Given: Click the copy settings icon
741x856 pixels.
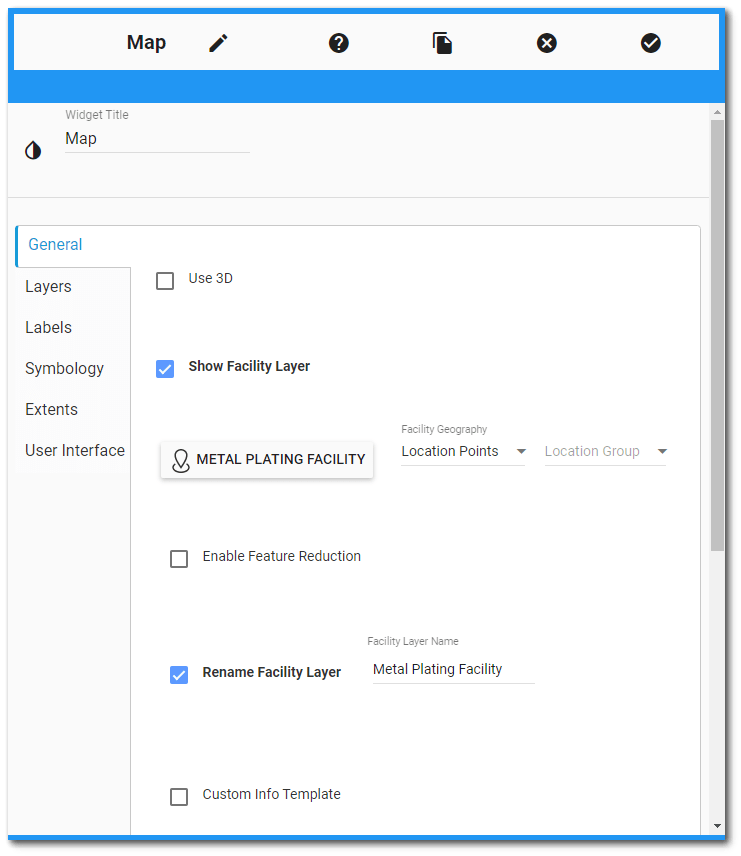Looking at the screenshot, I should point(442,43).
